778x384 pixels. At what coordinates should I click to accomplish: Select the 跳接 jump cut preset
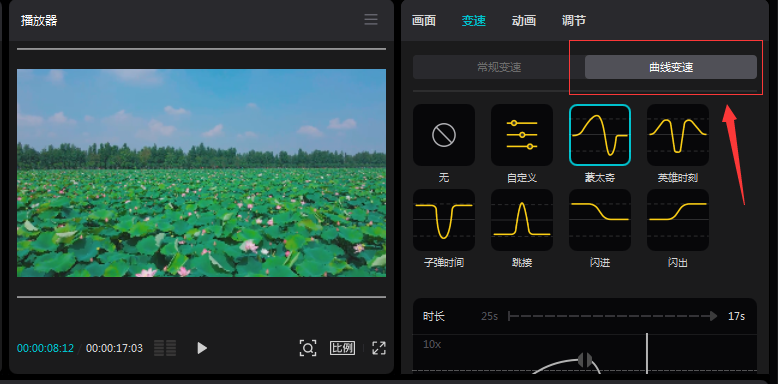[521, 220]
